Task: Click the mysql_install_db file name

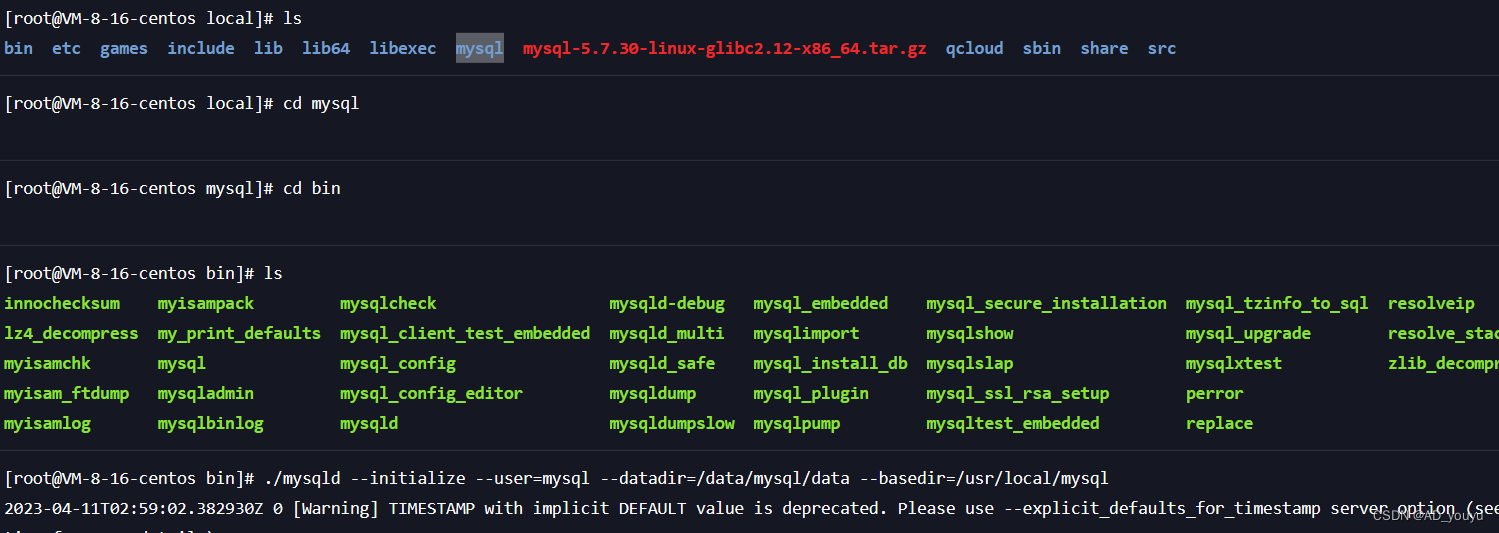Action: 830,363
